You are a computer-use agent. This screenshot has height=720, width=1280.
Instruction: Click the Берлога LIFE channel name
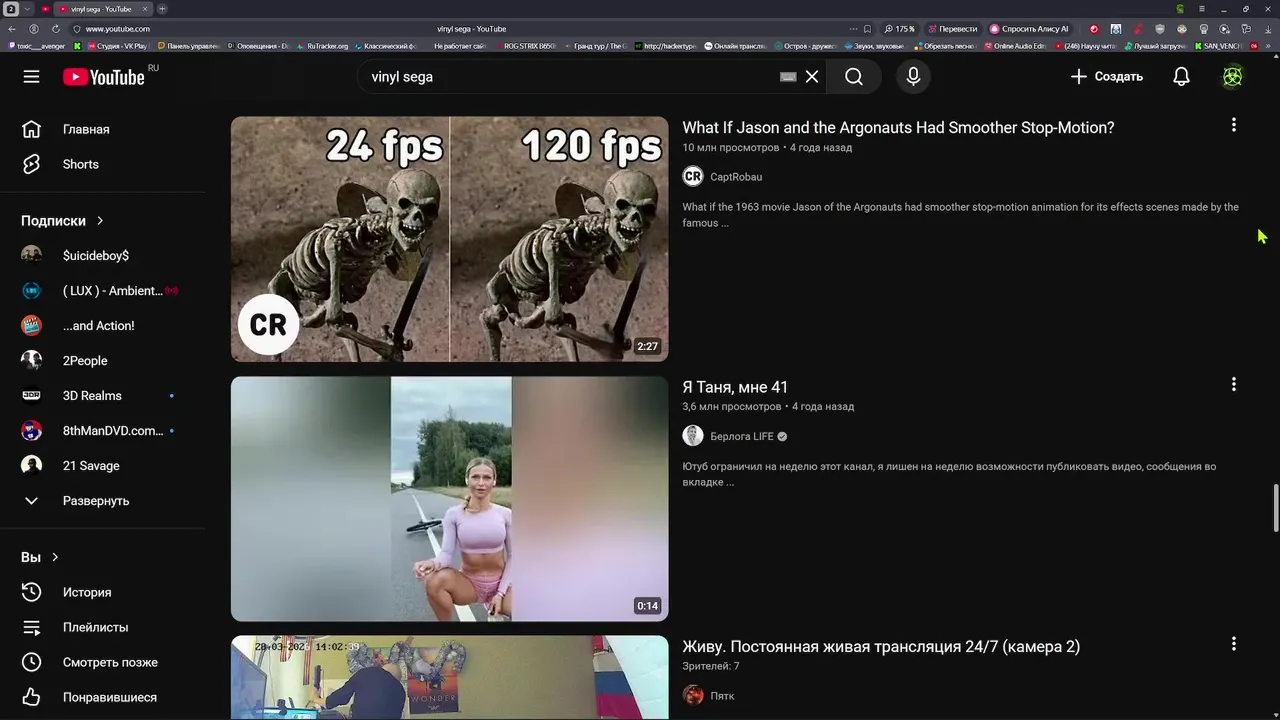(742, 437)
